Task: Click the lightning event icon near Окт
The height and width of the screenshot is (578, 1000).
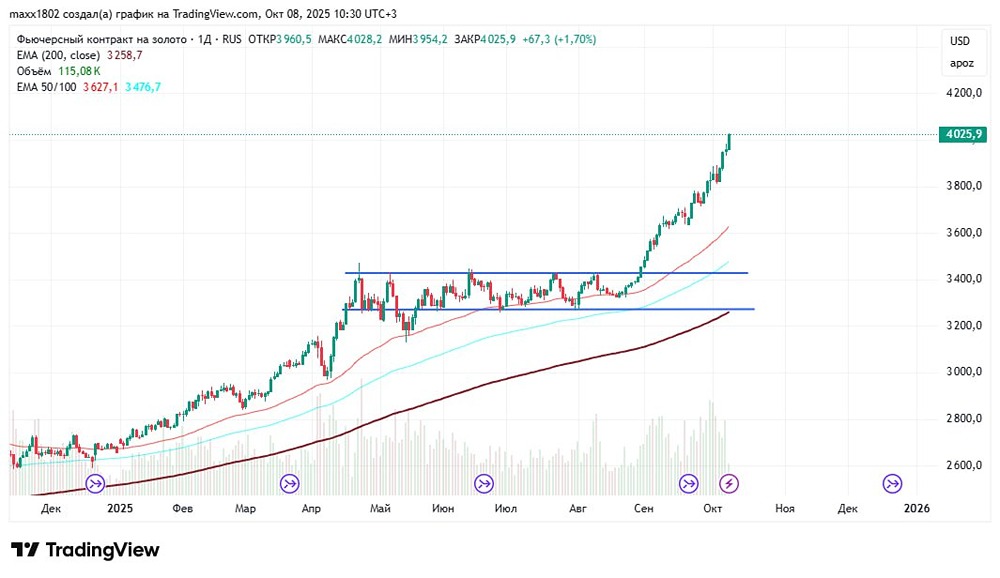Action: click(x=730, y=484)
